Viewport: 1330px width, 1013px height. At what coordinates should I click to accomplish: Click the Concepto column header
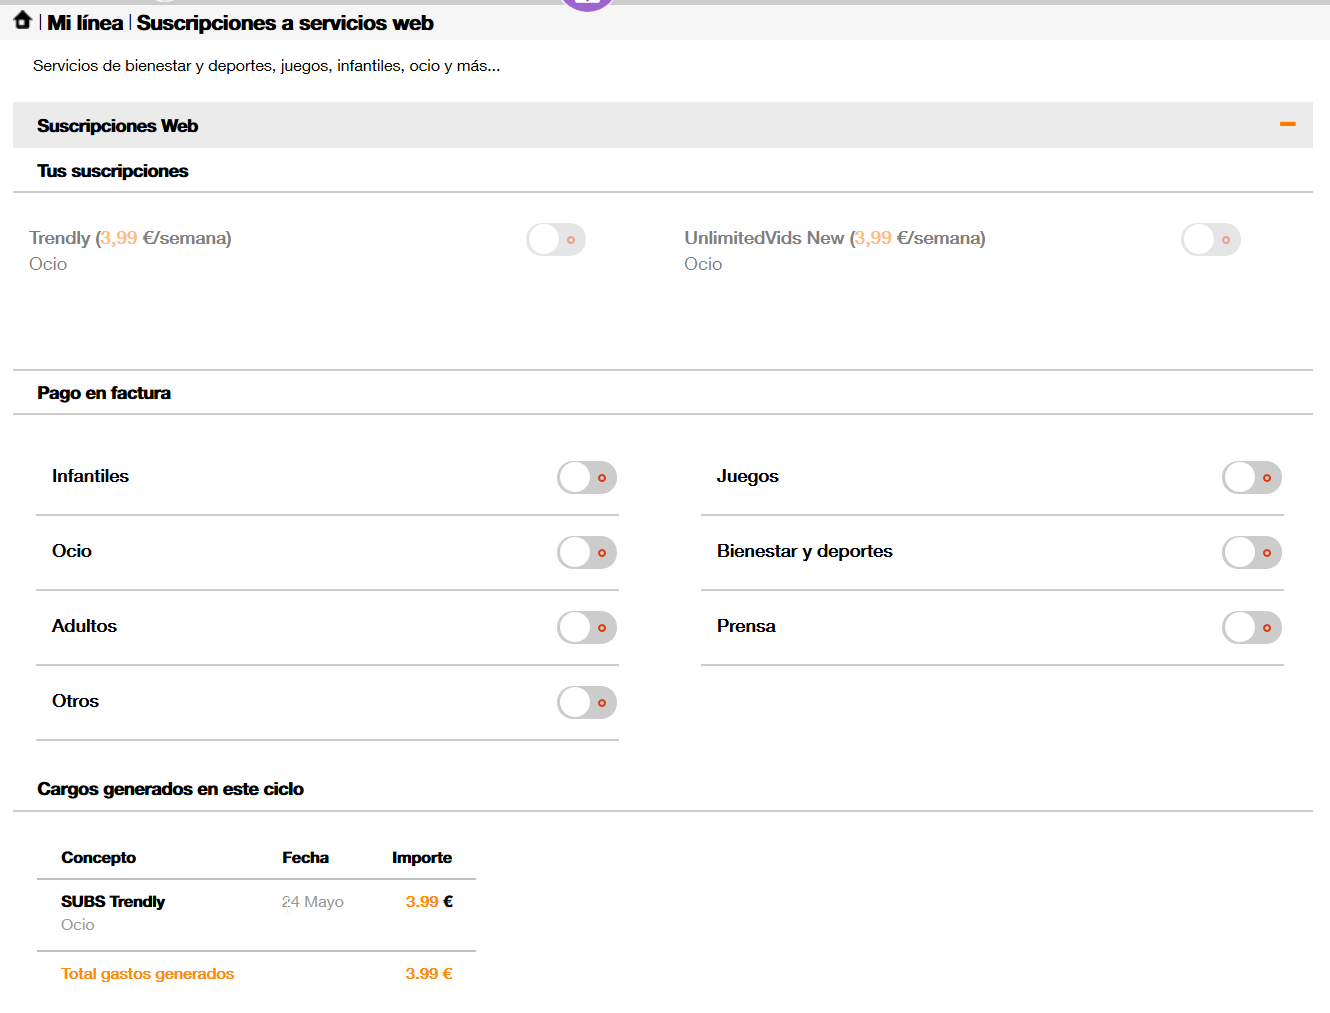[x=98, y=858]
